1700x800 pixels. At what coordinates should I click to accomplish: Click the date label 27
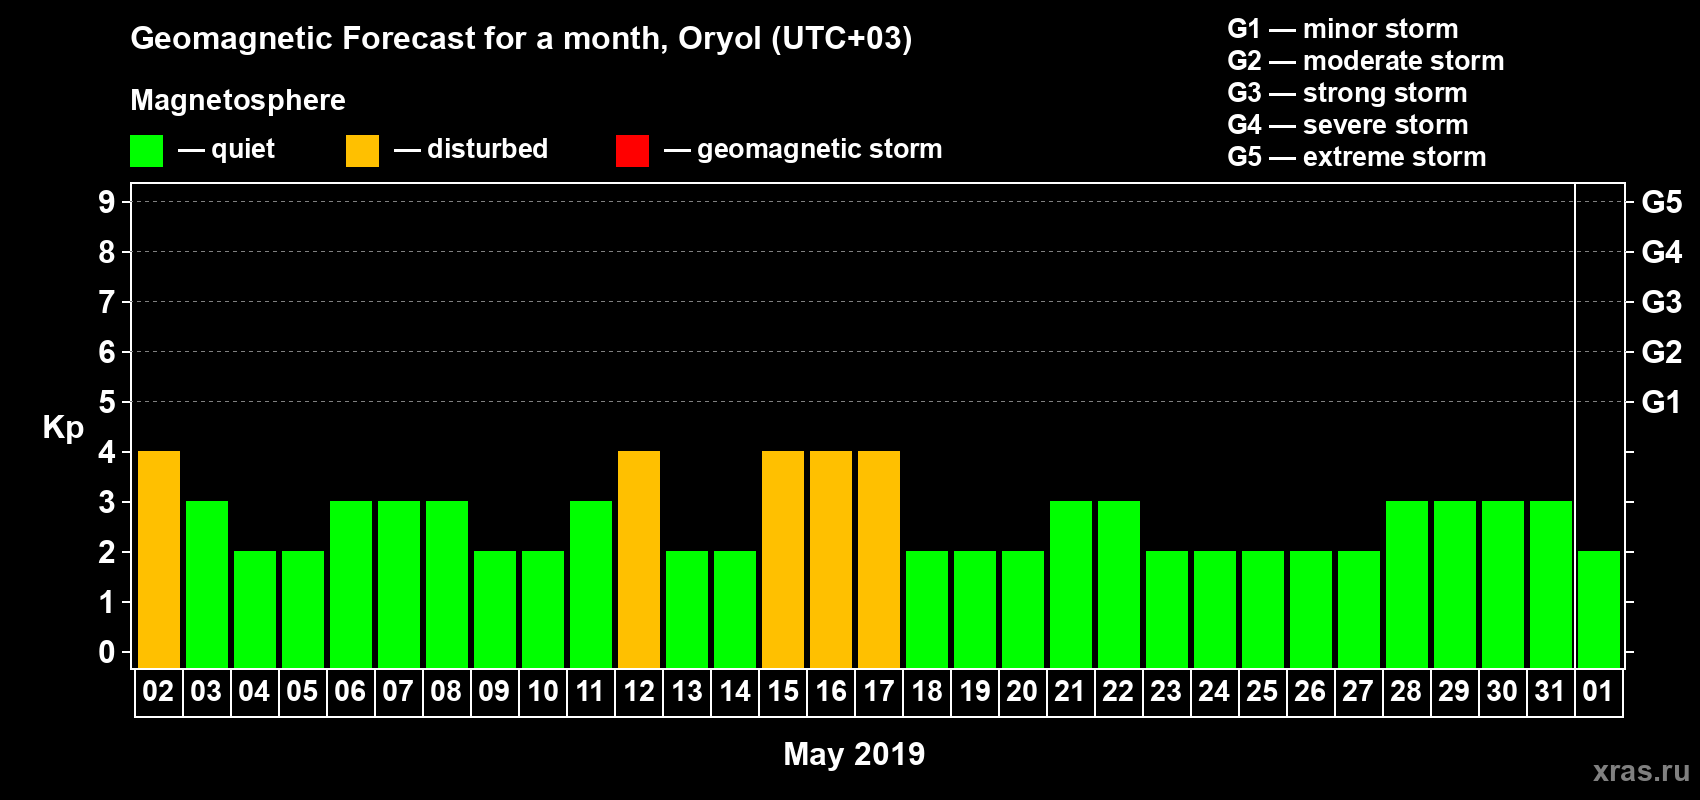tap(1358, 691)
